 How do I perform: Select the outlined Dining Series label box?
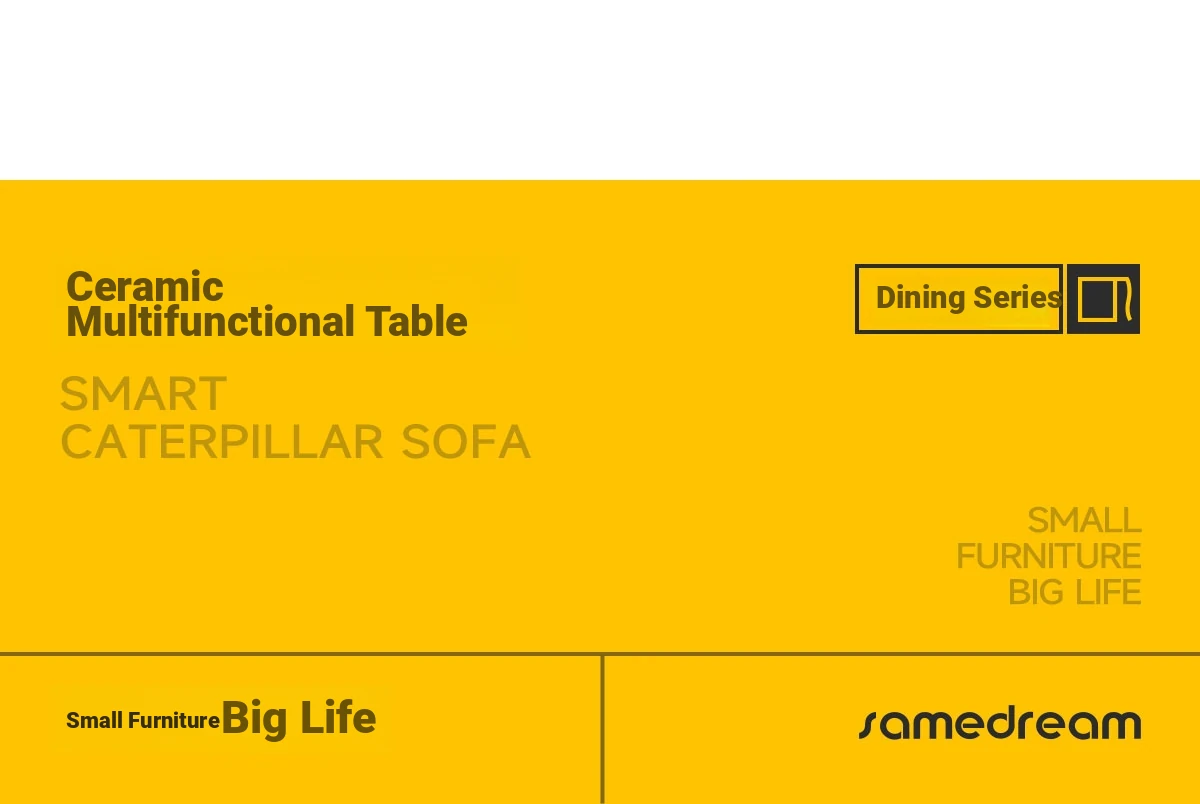tap(959, 298)
